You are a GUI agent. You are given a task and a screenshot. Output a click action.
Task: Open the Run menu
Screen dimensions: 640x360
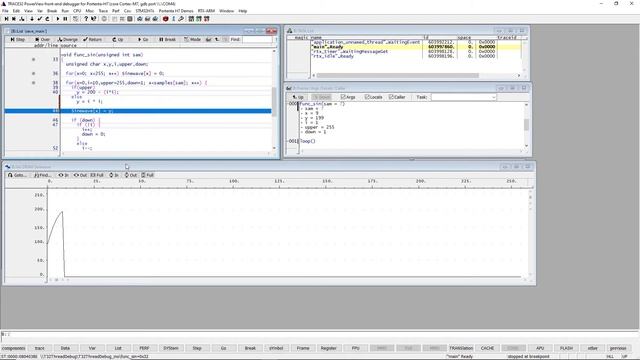coord(65,11)
